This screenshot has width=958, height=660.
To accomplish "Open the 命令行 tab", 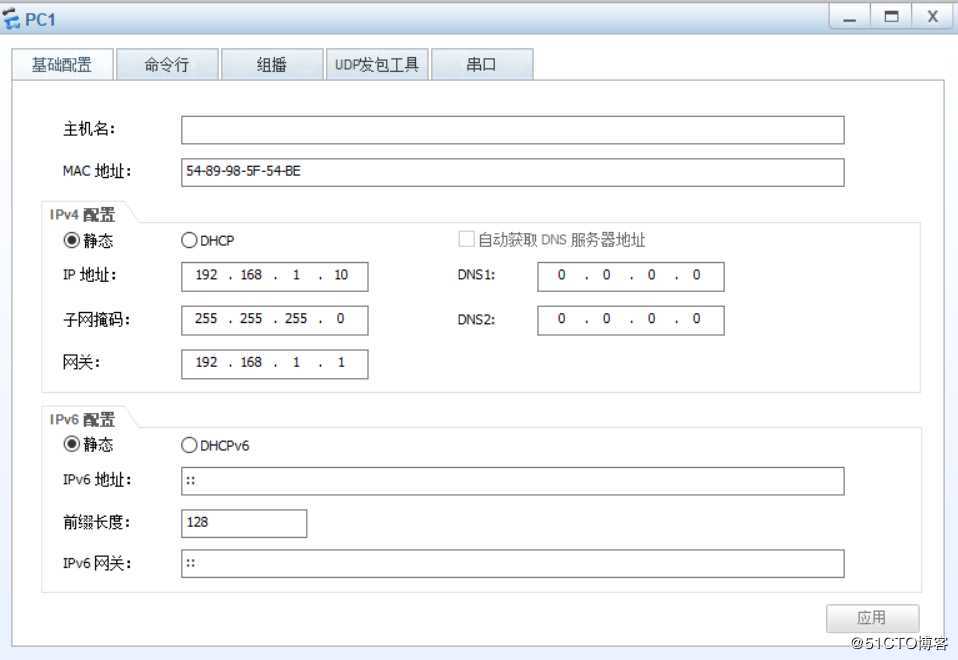I will point(167,64).
